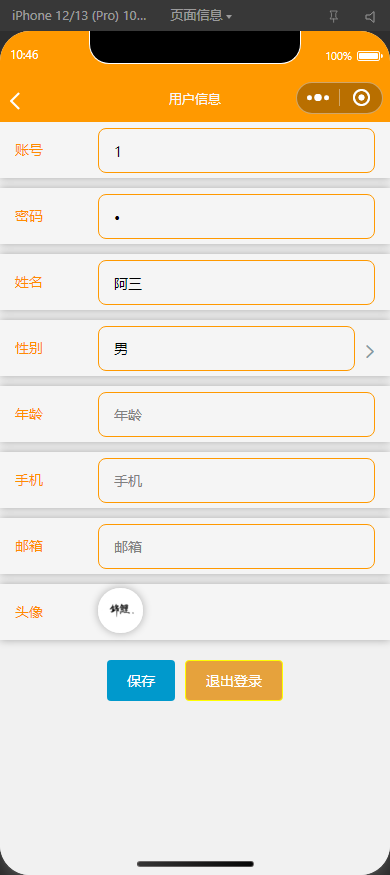Tap the battery indicator in the status bar
The image size is (390, 875).
(x=369, y=56)
